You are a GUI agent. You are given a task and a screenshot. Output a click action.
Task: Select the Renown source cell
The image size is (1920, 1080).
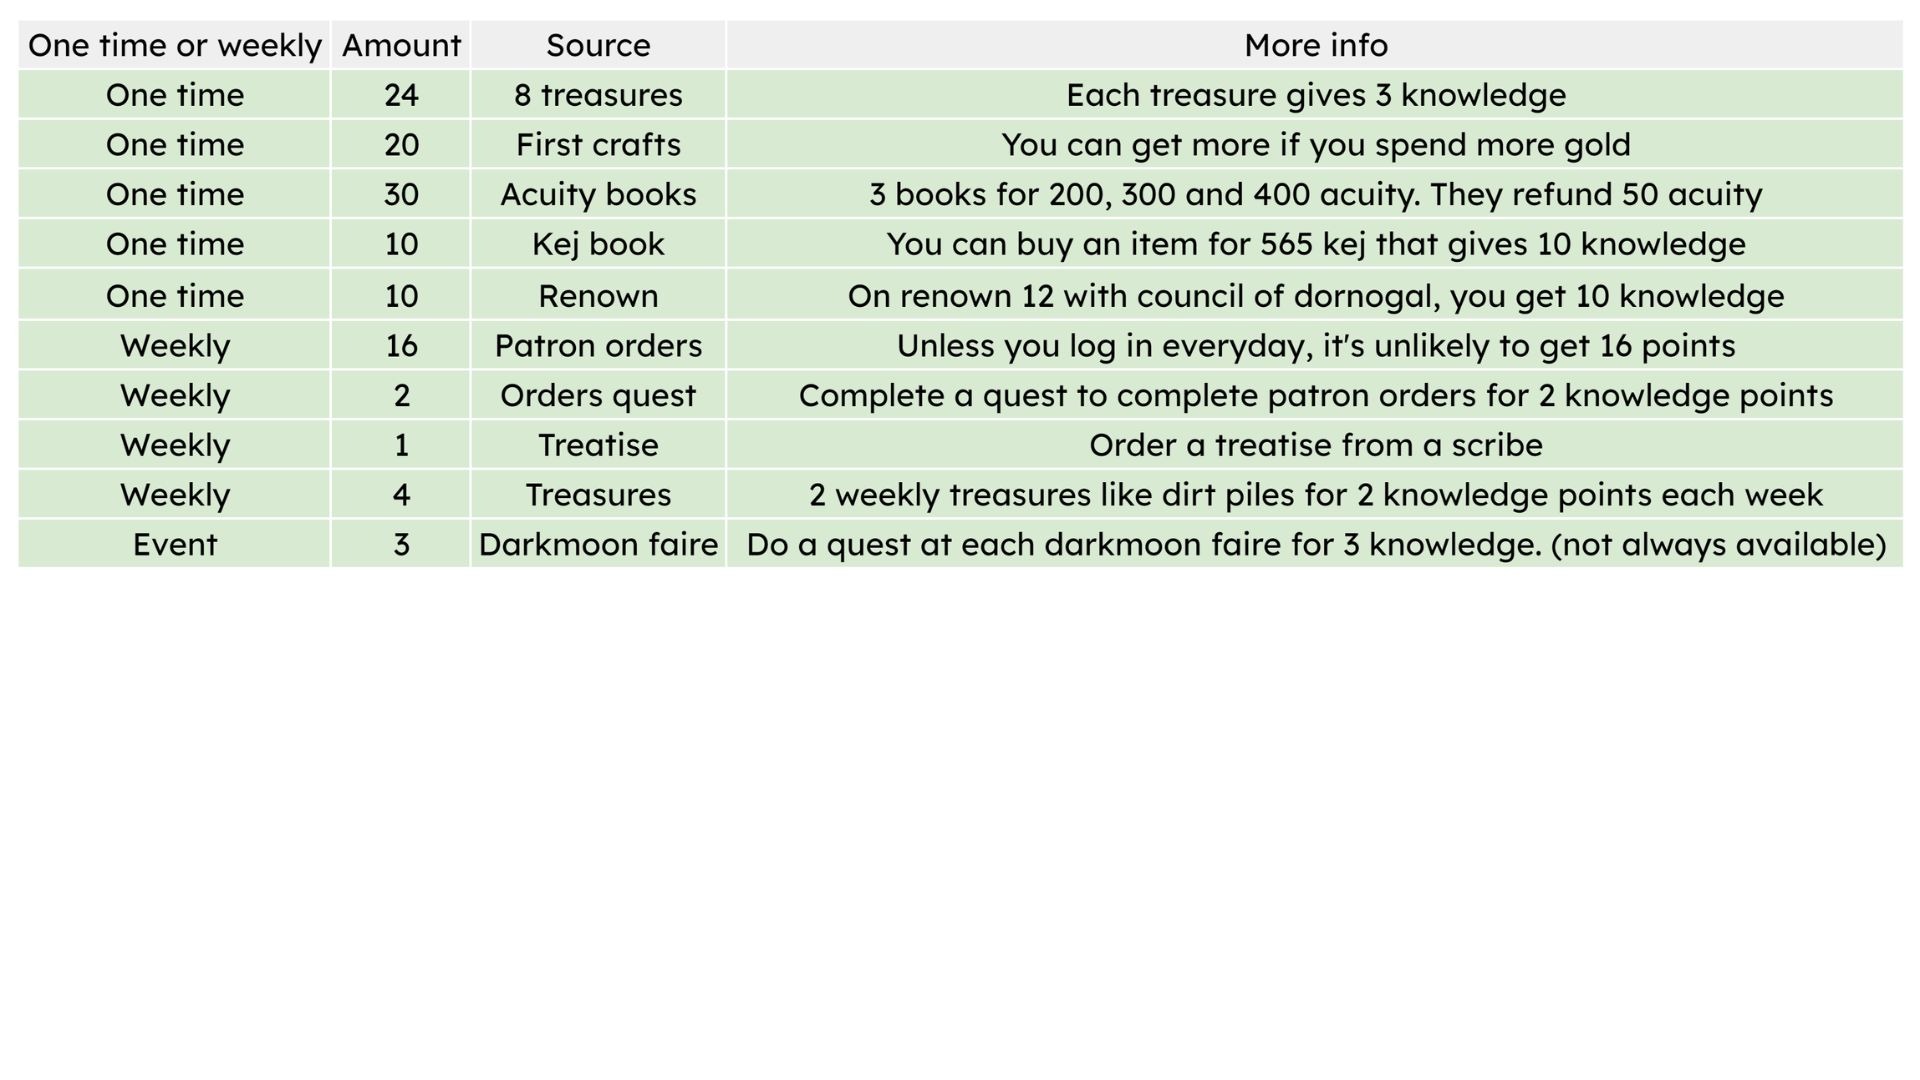598,295
